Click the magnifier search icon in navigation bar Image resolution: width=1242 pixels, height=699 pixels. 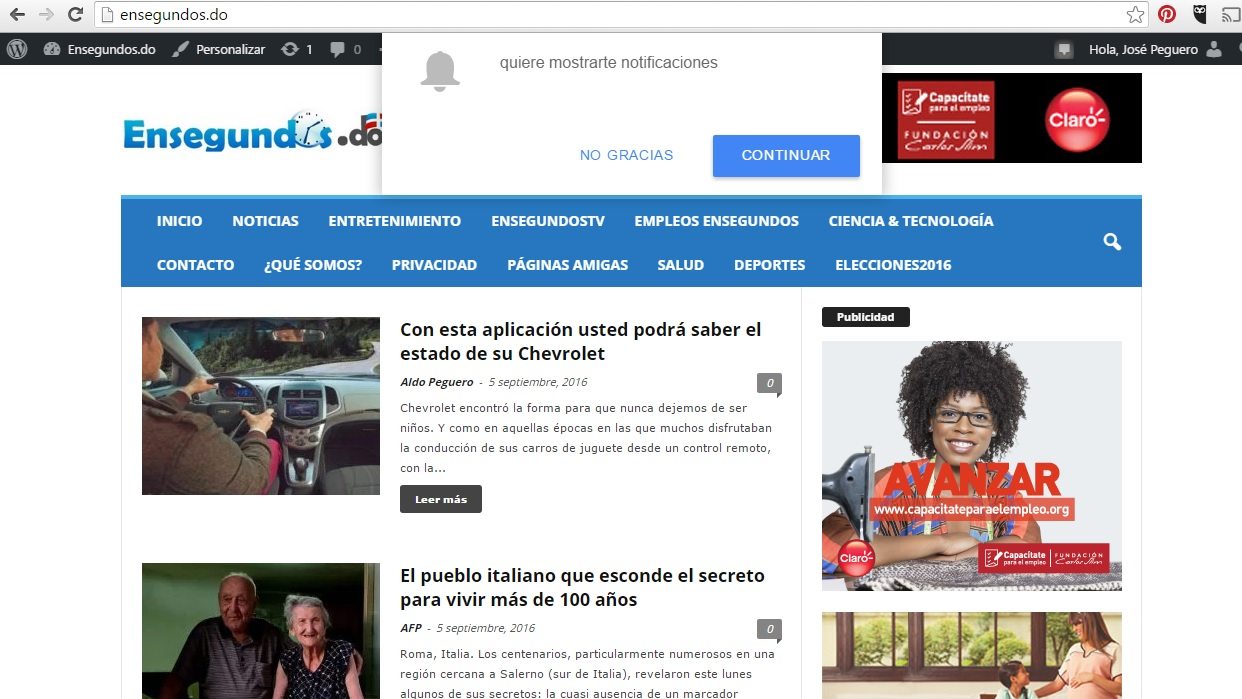tap(1112, 242)
